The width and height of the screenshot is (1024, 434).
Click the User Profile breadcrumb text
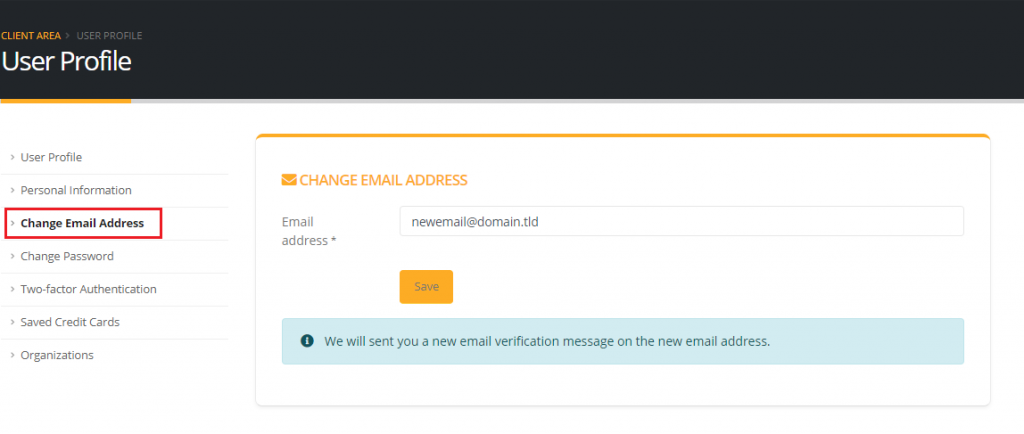(109, 36)
